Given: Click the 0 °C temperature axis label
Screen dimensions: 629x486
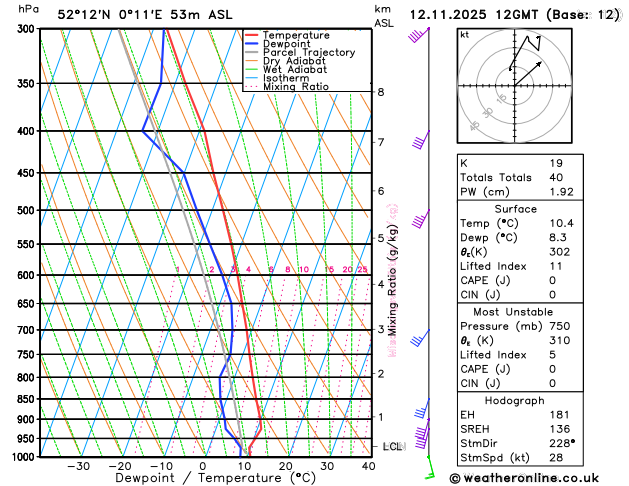Looking at the screenshot, I should point(203,466).
